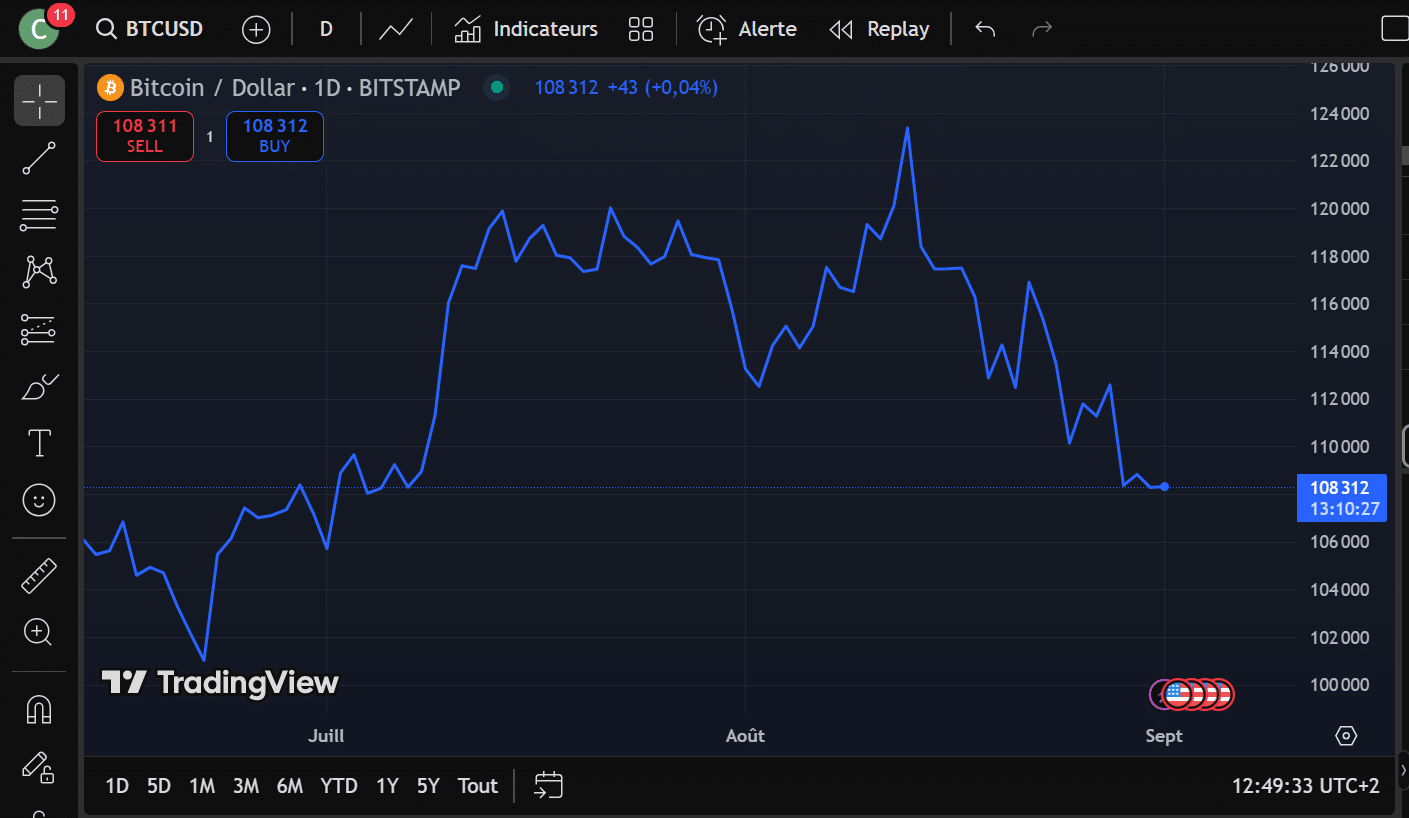Toggle the market status indicator dot
This screenshot has height=818, width=1409.
[x=497, y=88]
